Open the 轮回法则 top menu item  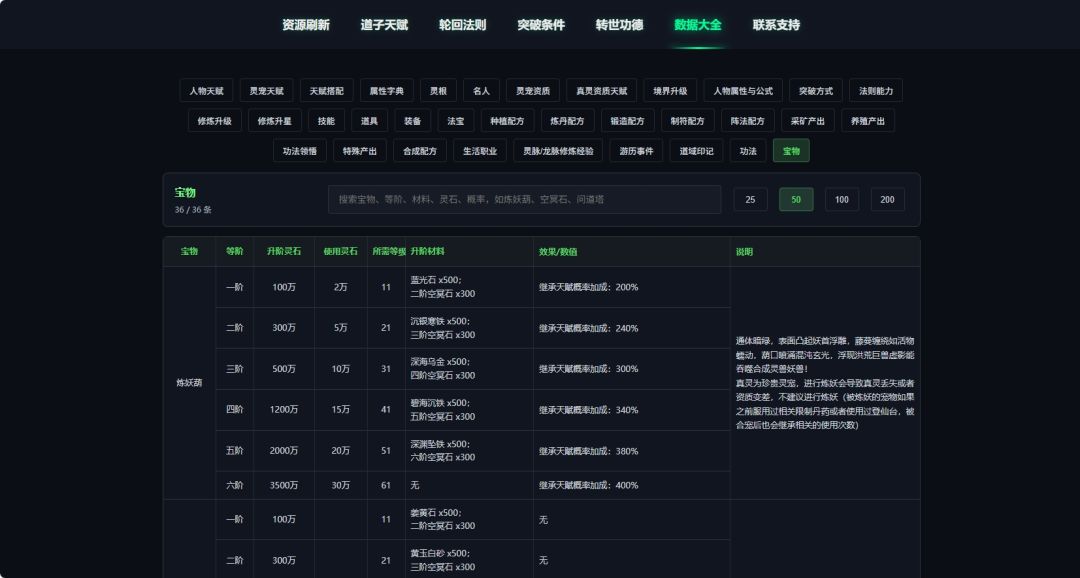[463, 25]
